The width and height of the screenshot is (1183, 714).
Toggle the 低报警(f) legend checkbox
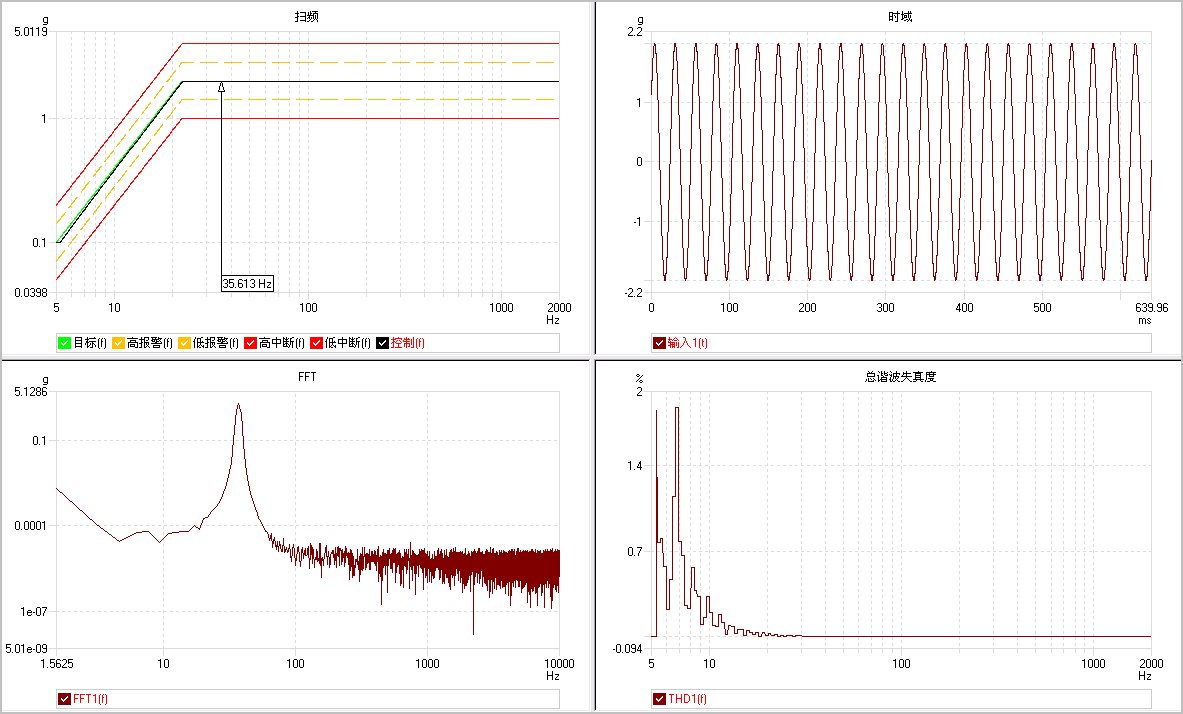pos(184,343)
